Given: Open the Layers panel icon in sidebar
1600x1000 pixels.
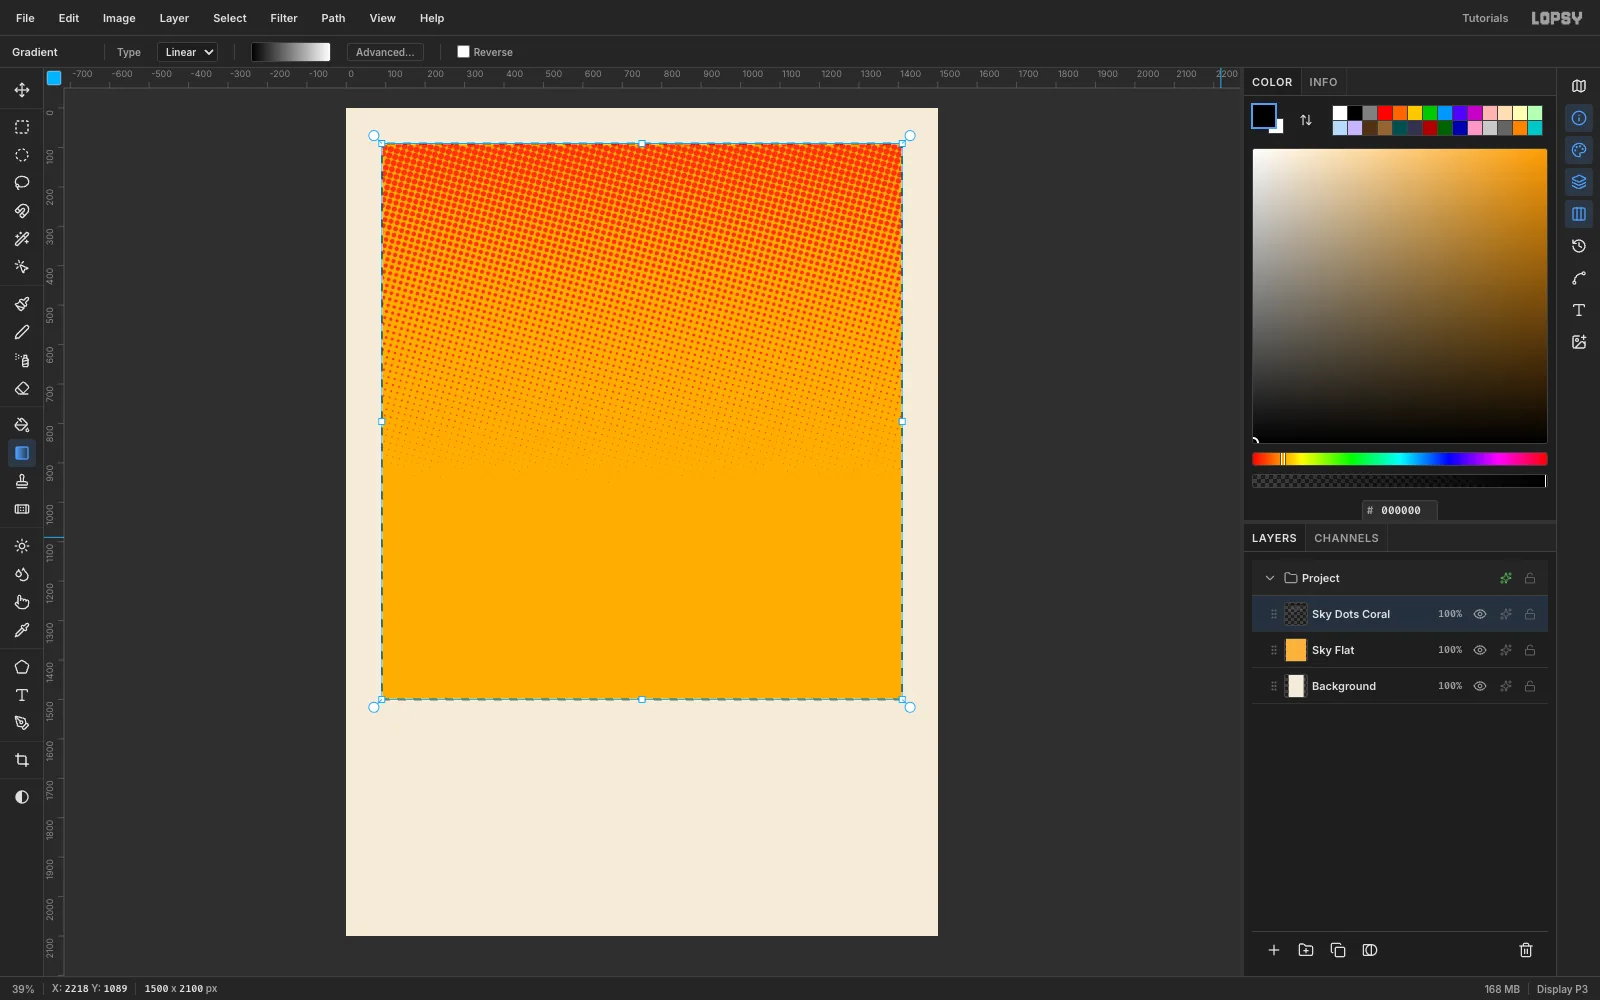Looking at the screenshot, I should pos(1579,182).
